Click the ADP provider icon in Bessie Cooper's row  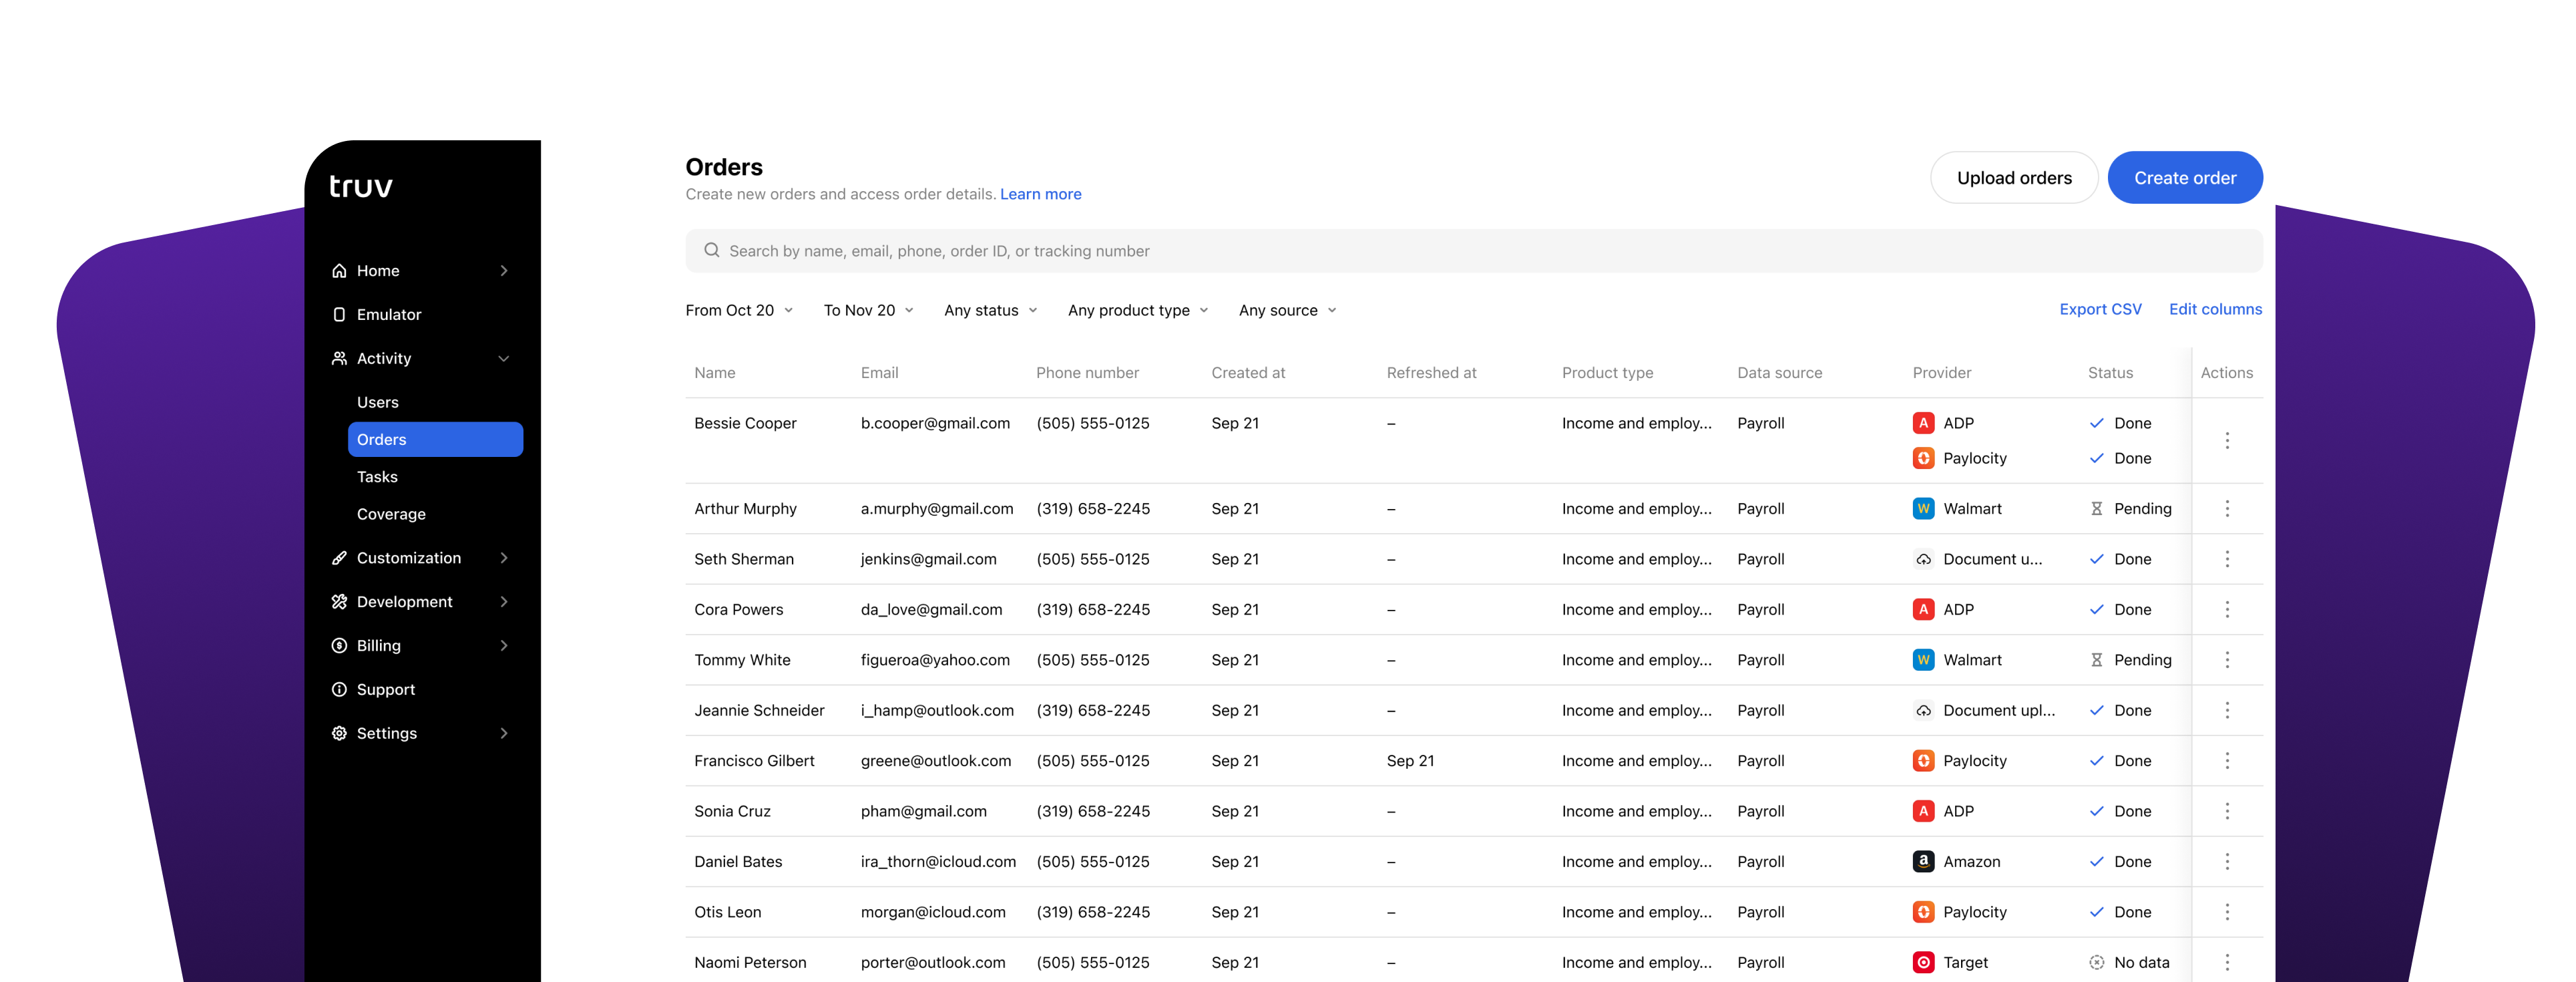pyautogui.click(x=1923, y=423)
